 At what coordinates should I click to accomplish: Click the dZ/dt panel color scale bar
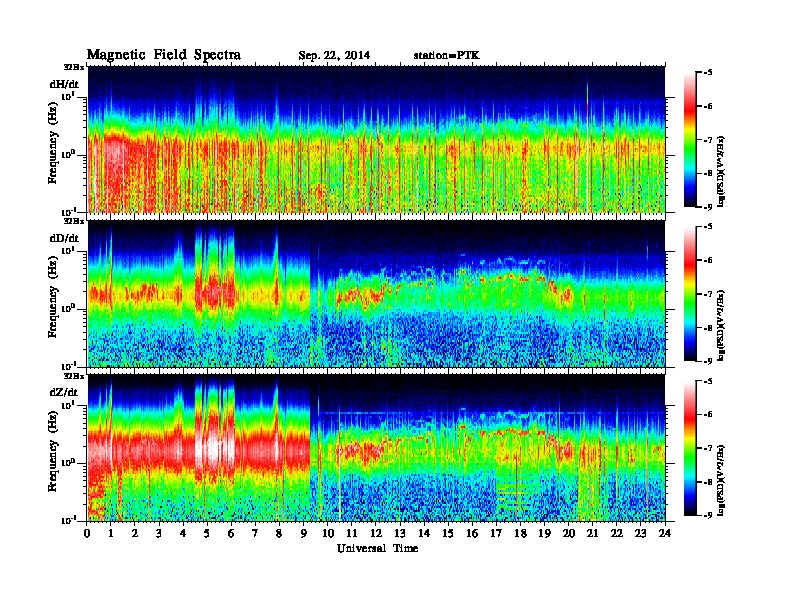click(690, 448)
